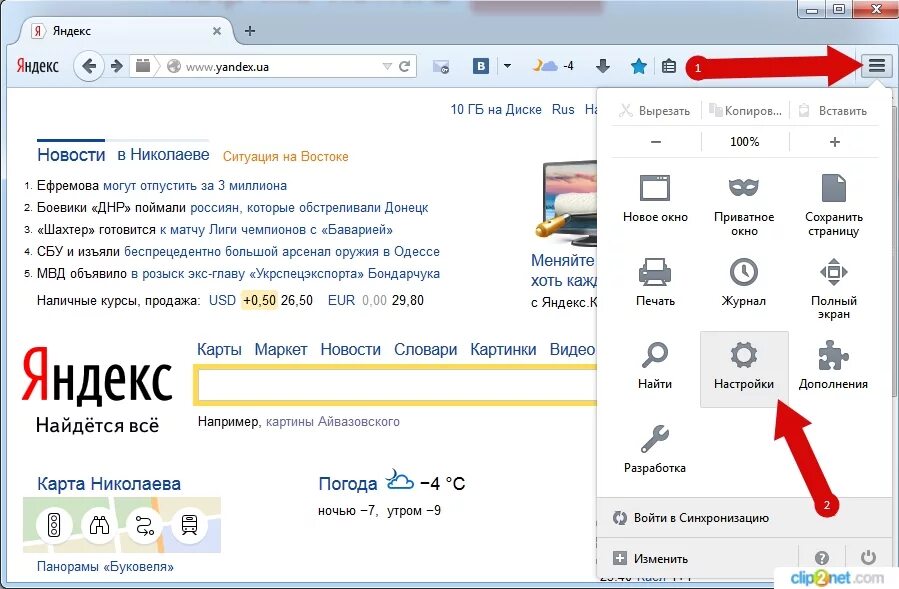Reset zoom via the 100% button
This screenshot has width=899, height=589.
pyautogui.click(x=745, y=142)
